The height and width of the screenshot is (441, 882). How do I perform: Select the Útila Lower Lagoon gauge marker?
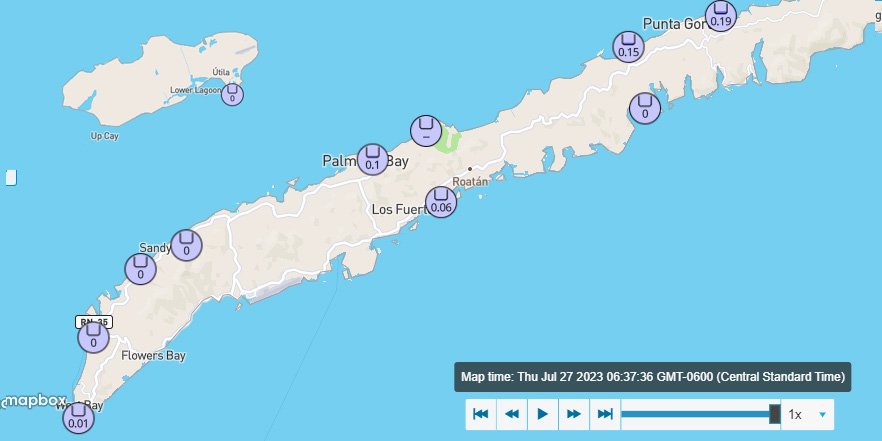pyautogui.click(x=232, y=94)
